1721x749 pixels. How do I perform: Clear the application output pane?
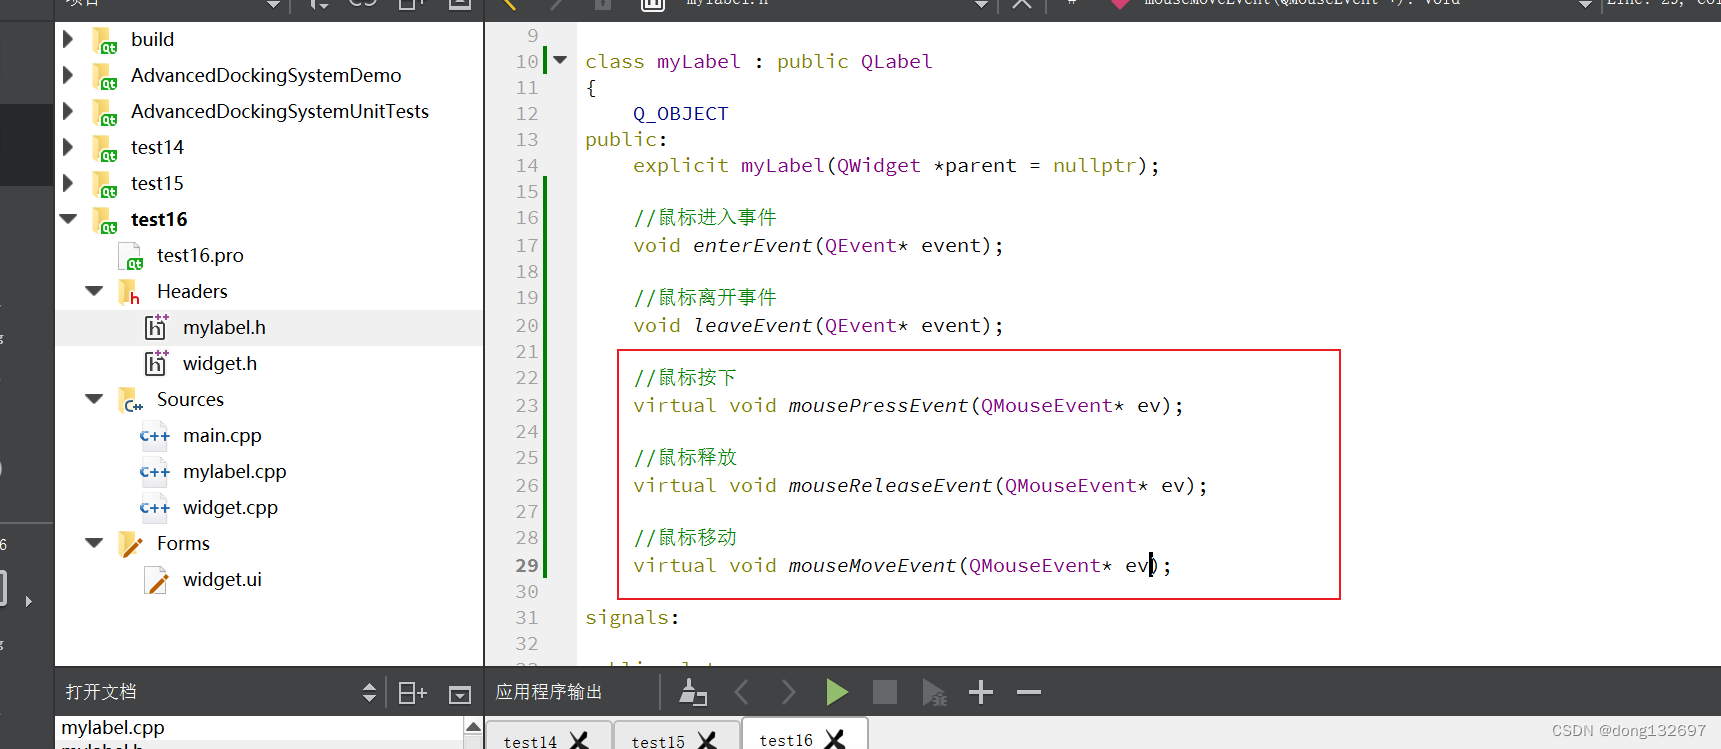click(x=693, y=692)
